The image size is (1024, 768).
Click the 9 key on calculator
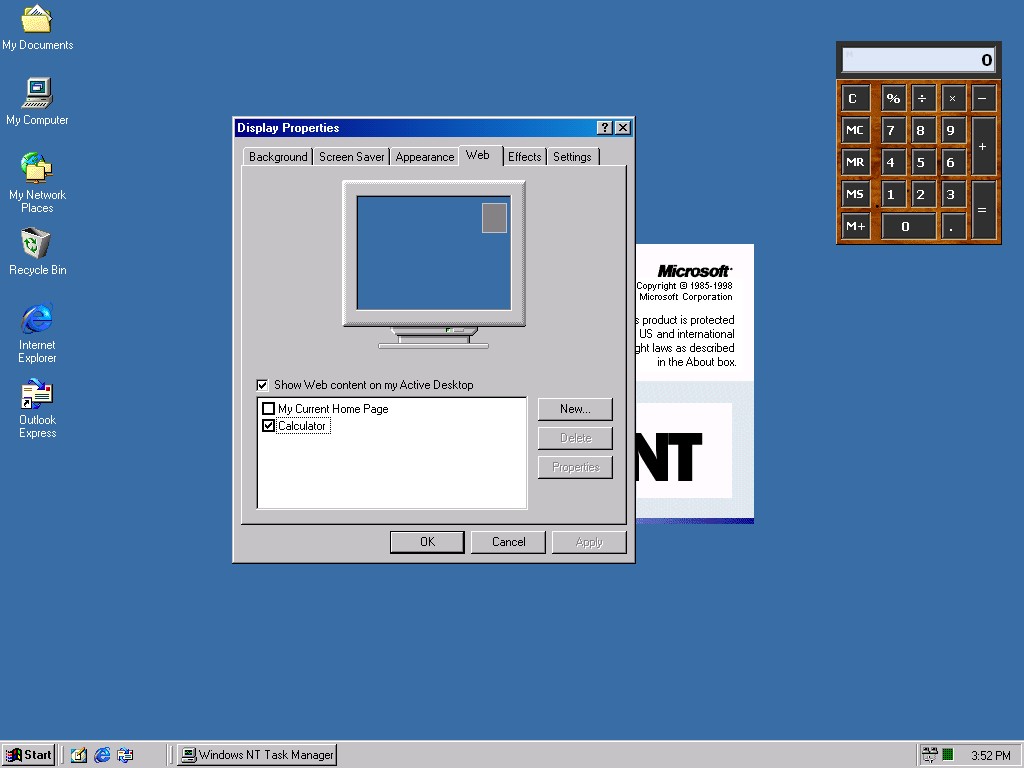pos(952,130)
